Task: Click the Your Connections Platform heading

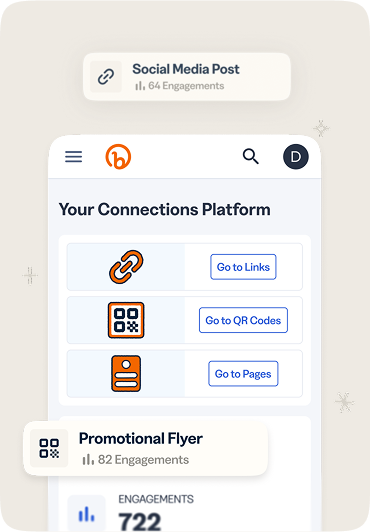Action: coord(164,209)
